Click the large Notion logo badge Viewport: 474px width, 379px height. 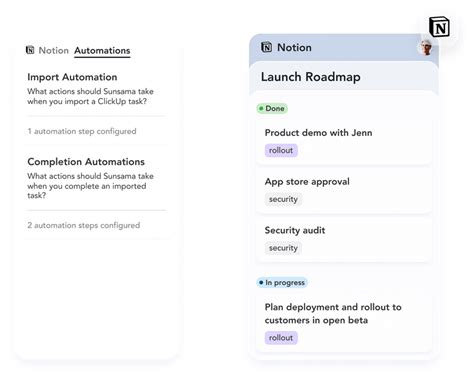[439, 27]
